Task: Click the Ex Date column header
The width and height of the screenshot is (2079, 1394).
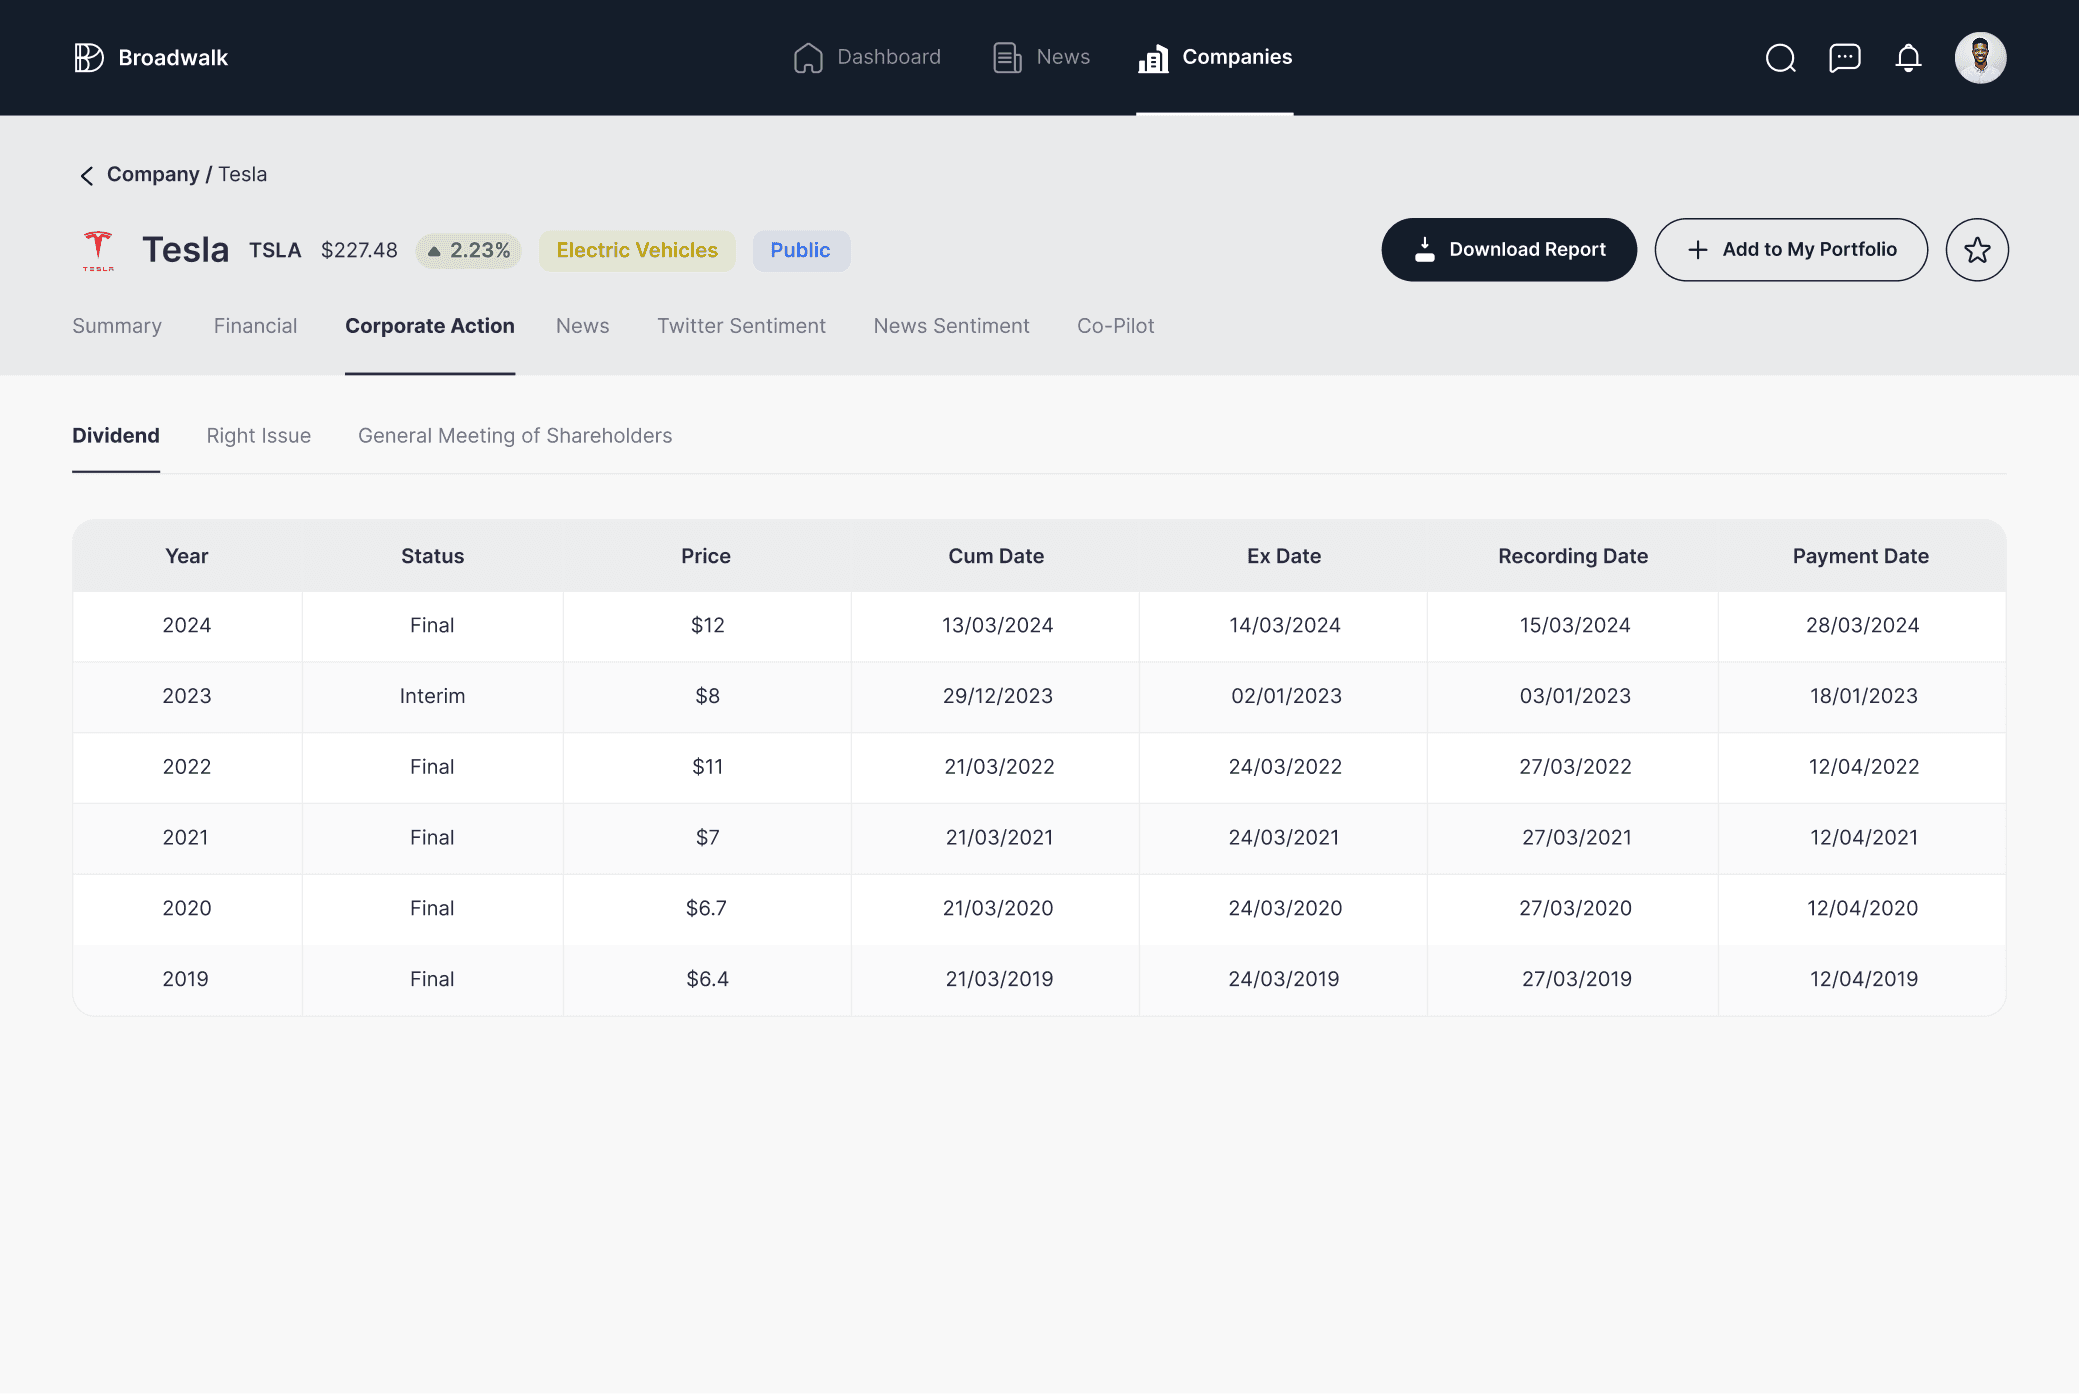Action: pos(1284,556)
